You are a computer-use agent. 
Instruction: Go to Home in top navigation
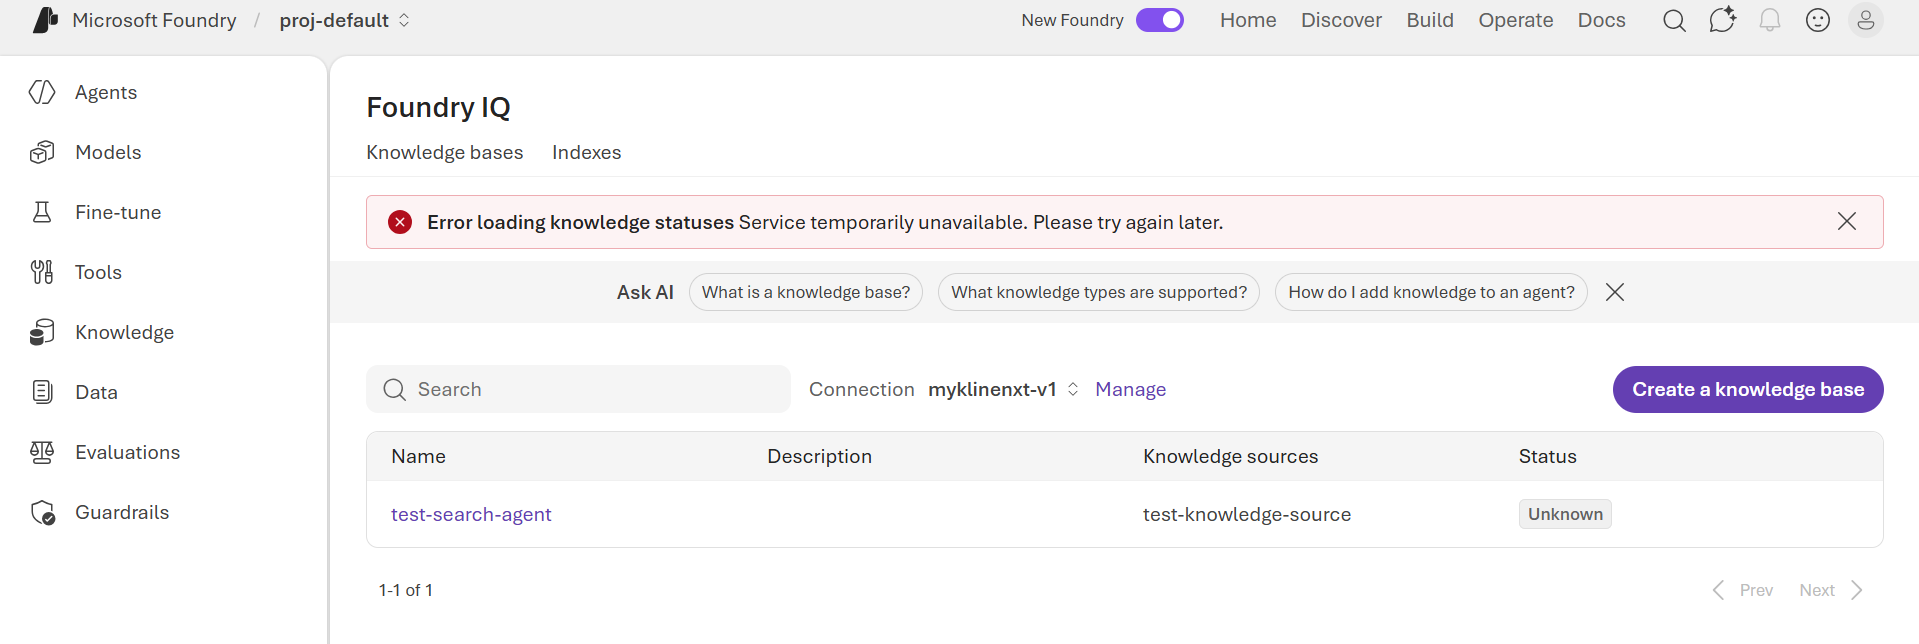1248,20
